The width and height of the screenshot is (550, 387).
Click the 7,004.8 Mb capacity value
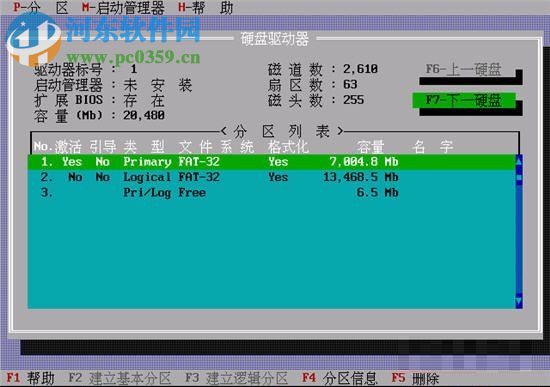pos(364,162)
